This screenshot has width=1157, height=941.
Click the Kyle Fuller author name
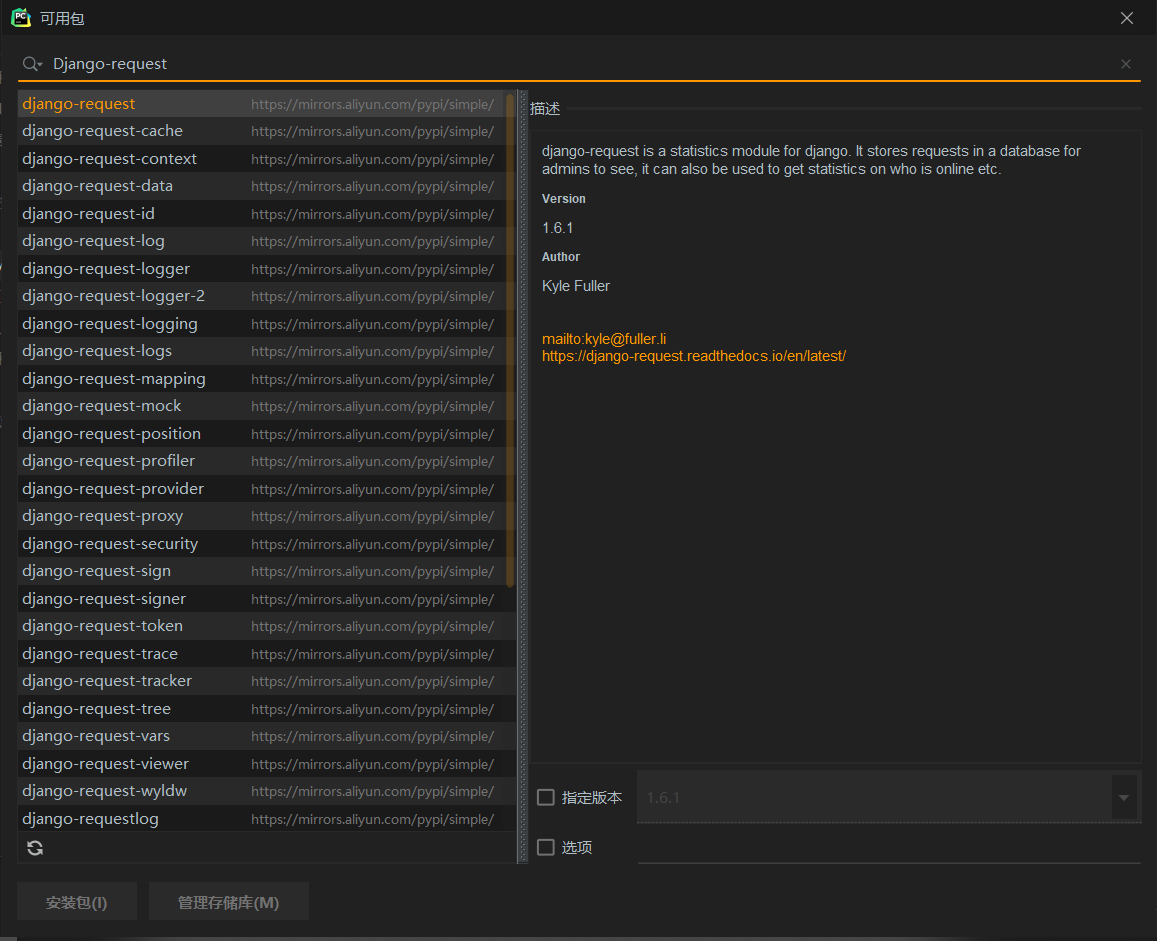point(576,286)
